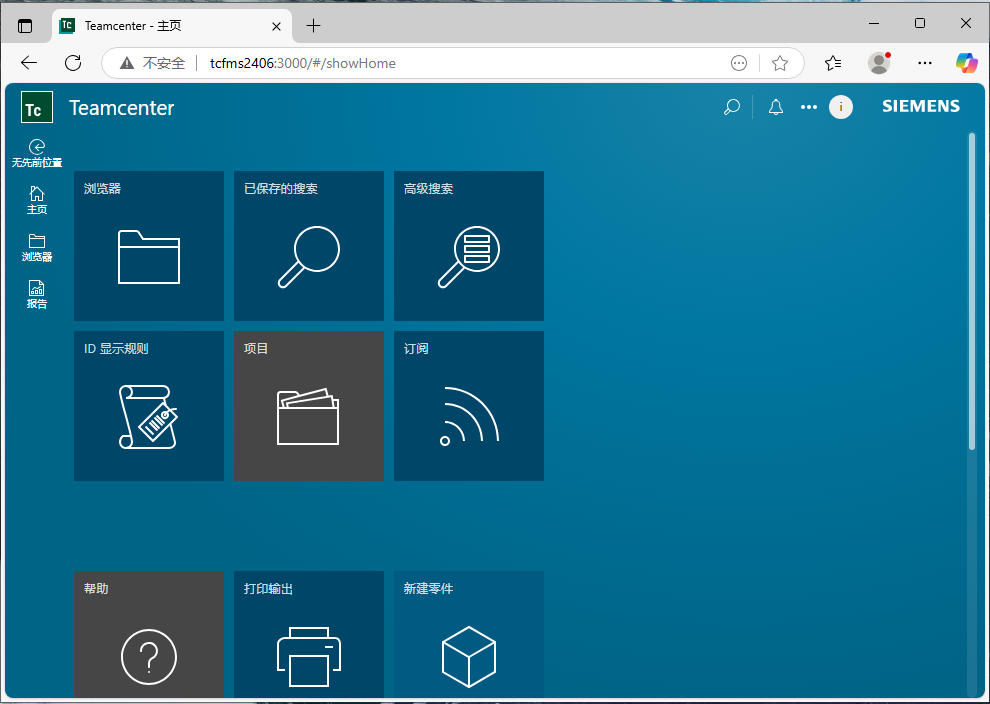This screenshot has width=990, height=704.
Task: Open 浏览器 in the left sidebar
Action: pyautogui.click(x=37, y=248)
